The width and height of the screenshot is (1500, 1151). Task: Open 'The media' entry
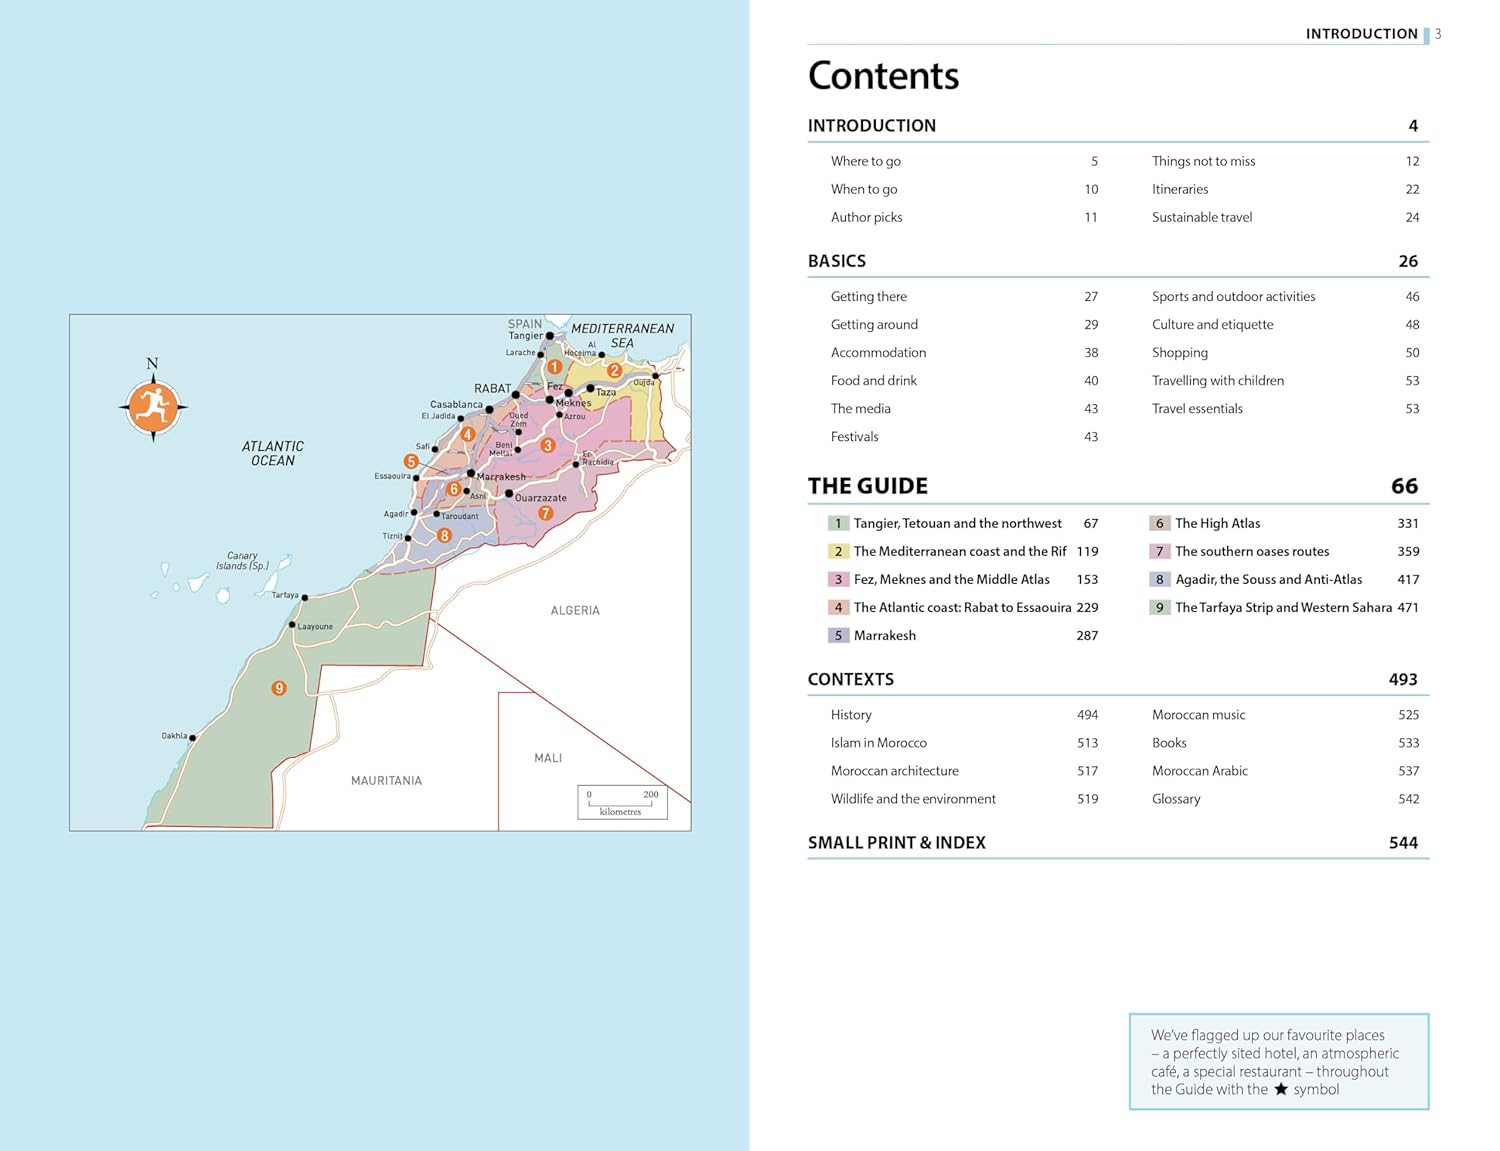pyautogui.click(x=861, y=408)
